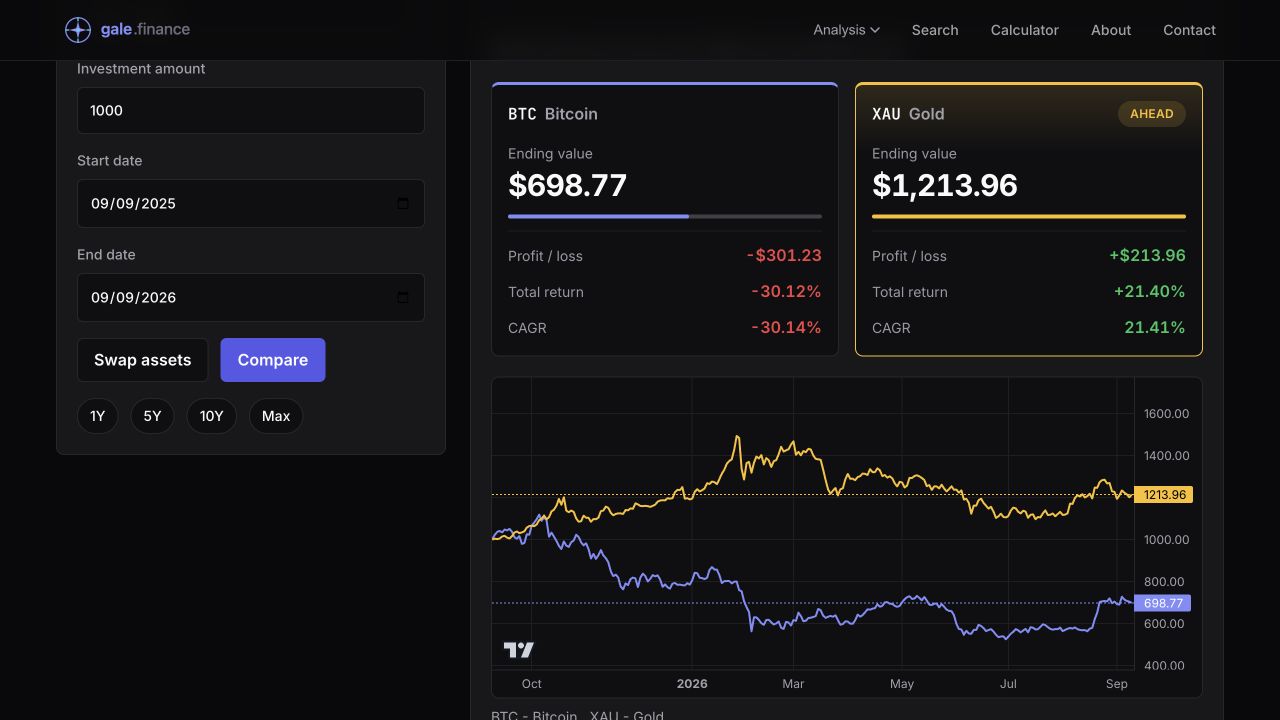Screen dimensions: 1280x720
Task: Click Bitcoin profit/loss value -$301.23
Action: (x=784, y=255)
